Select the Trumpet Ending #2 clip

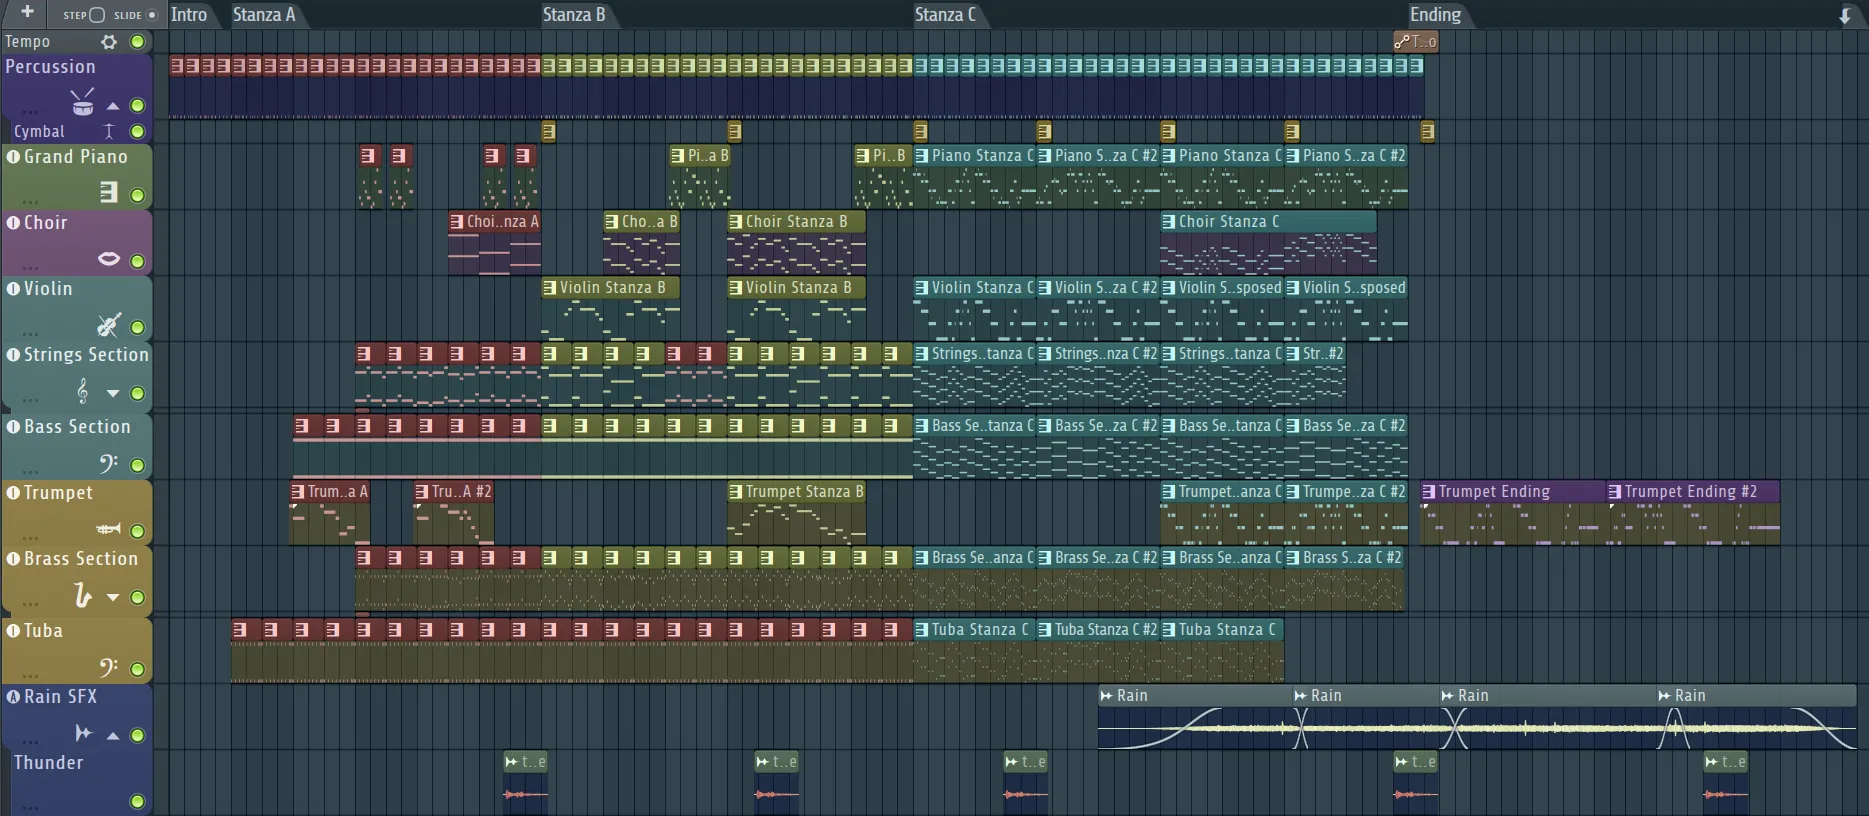pyautogui.click(x=1690, y=492)
